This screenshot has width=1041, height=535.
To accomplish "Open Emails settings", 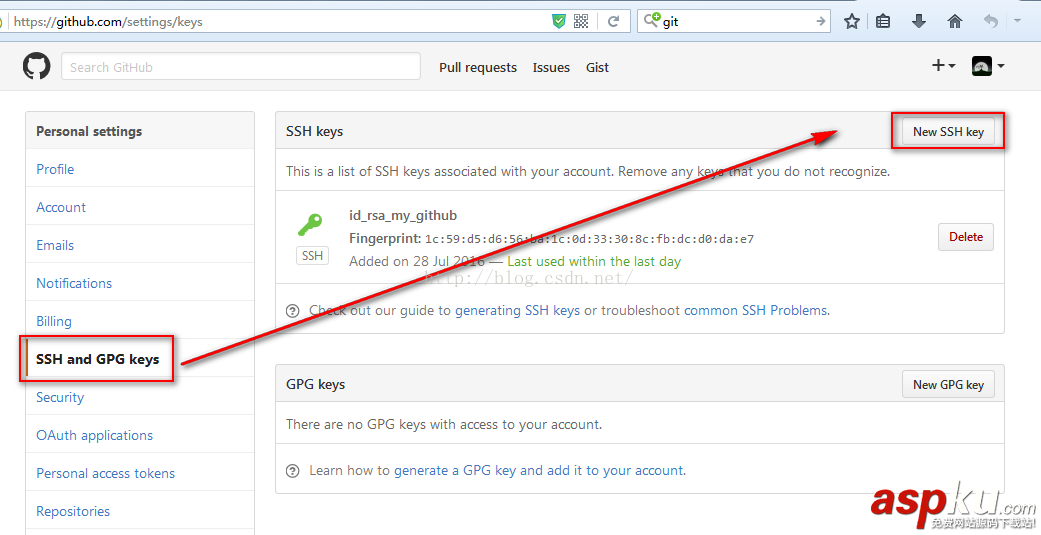I will point(55,245).
